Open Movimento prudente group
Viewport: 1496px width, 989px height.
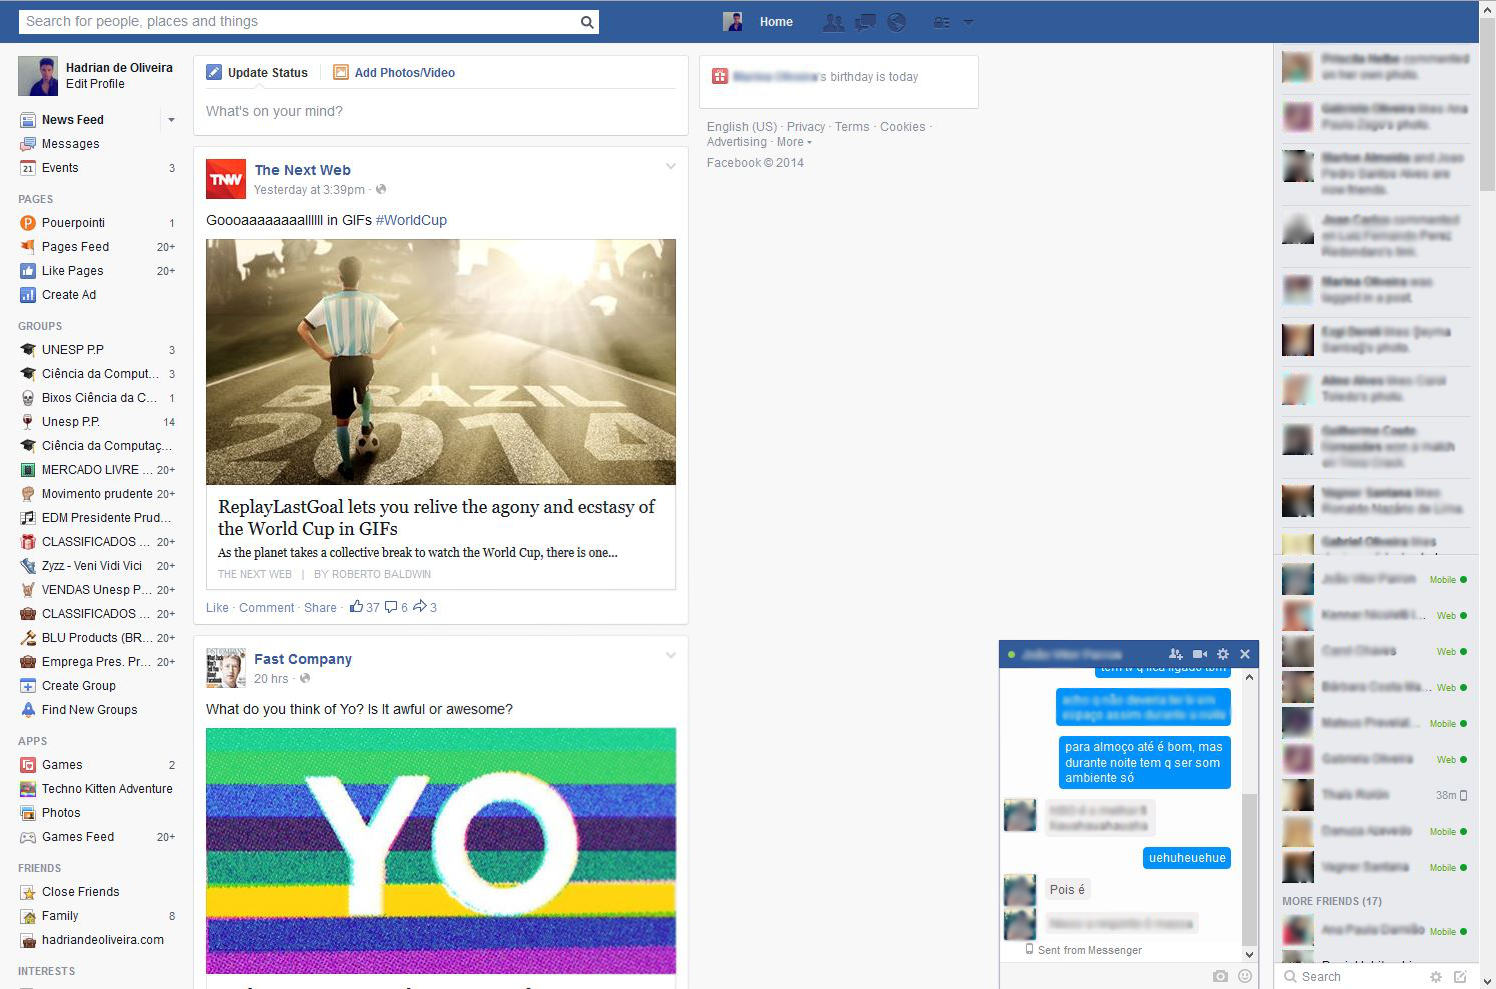click(96, 494)
